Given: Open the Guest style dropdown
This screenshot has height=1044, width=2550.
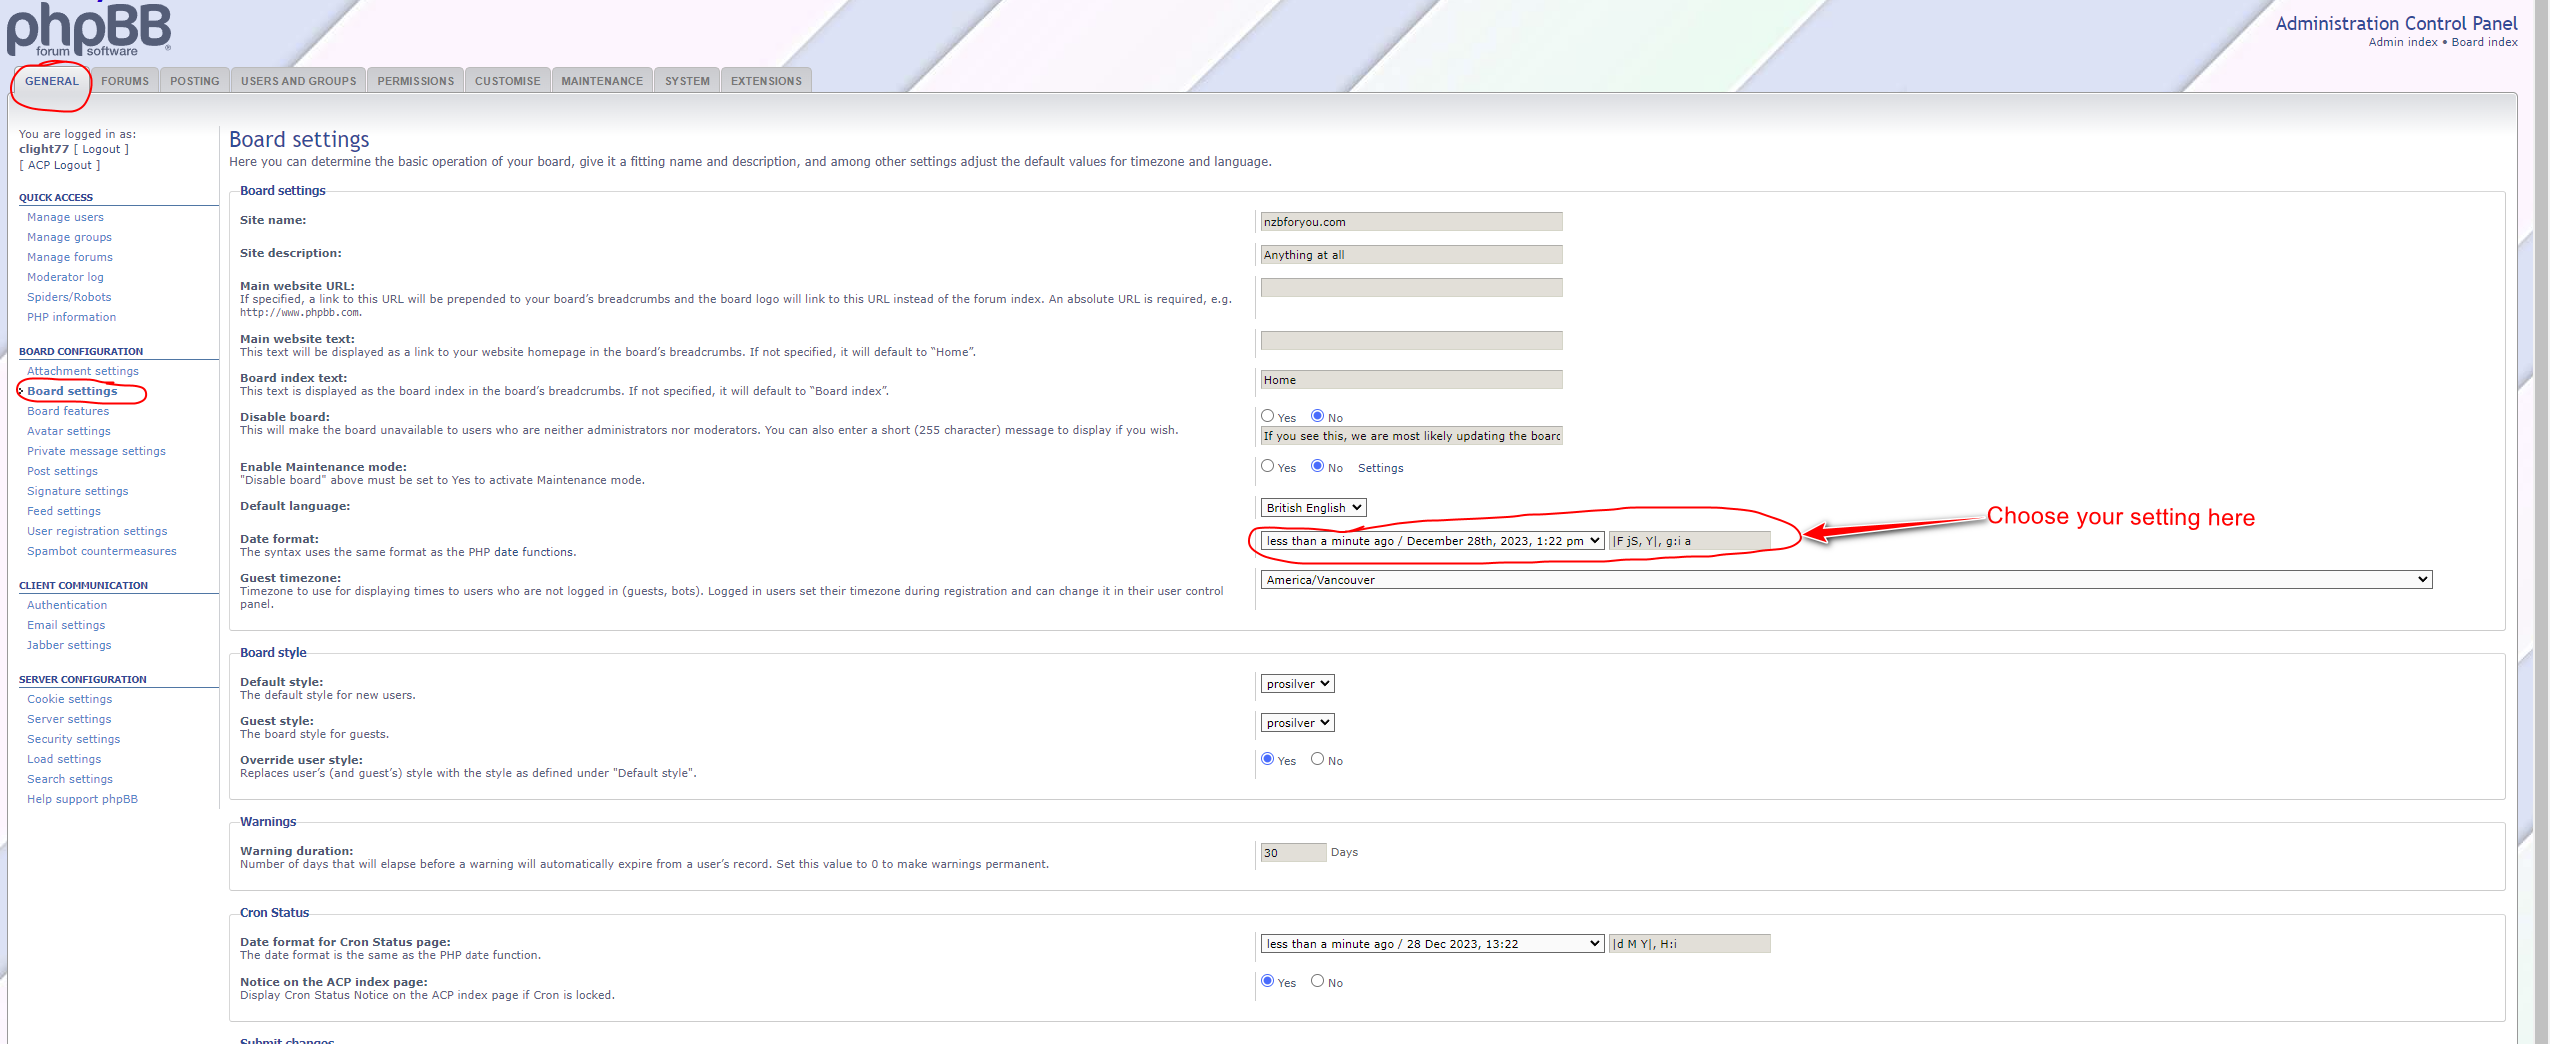Looking at the screenshot, I should pos(1297,723).
